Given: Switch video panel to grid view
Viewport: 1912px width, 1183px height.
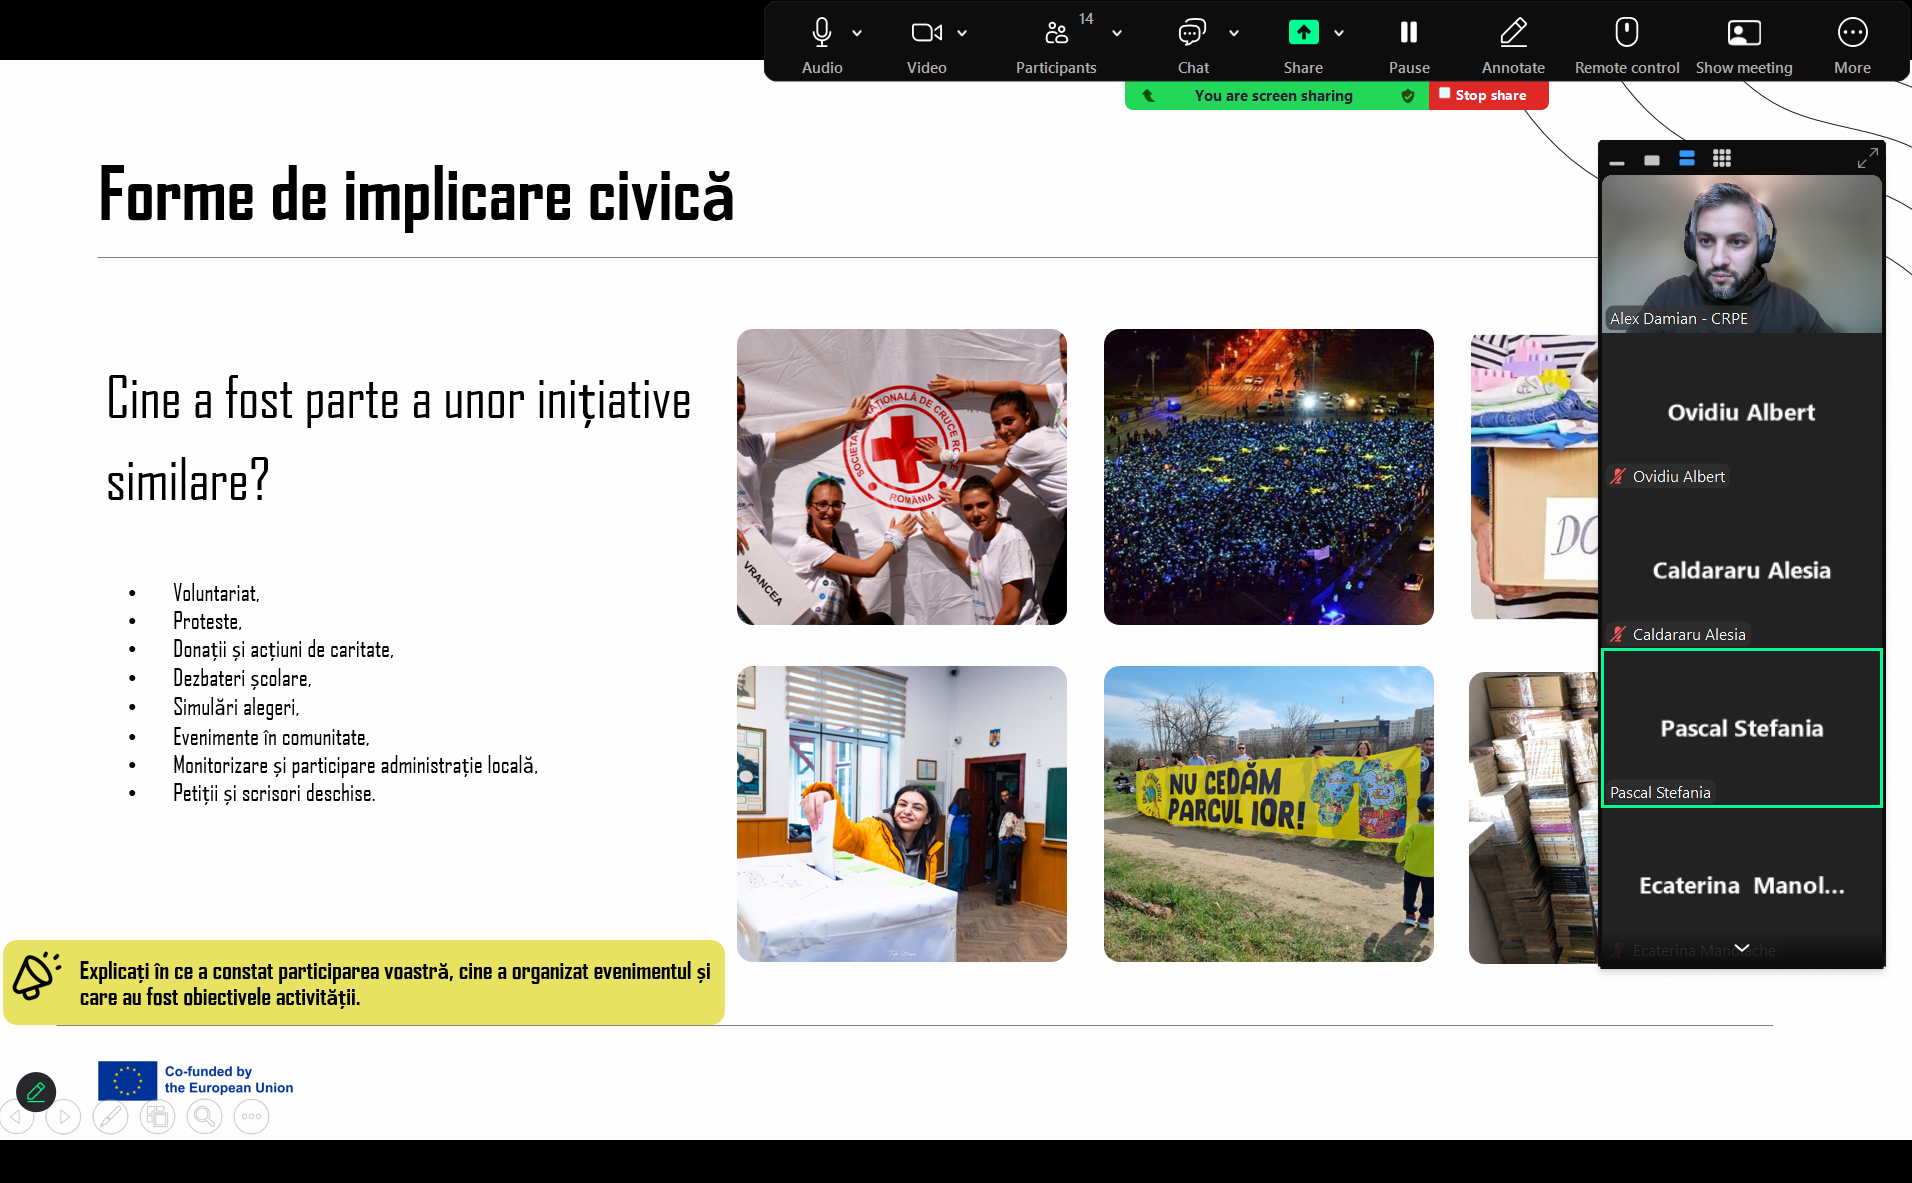Looking at the screenshot, I should 1722,159.
